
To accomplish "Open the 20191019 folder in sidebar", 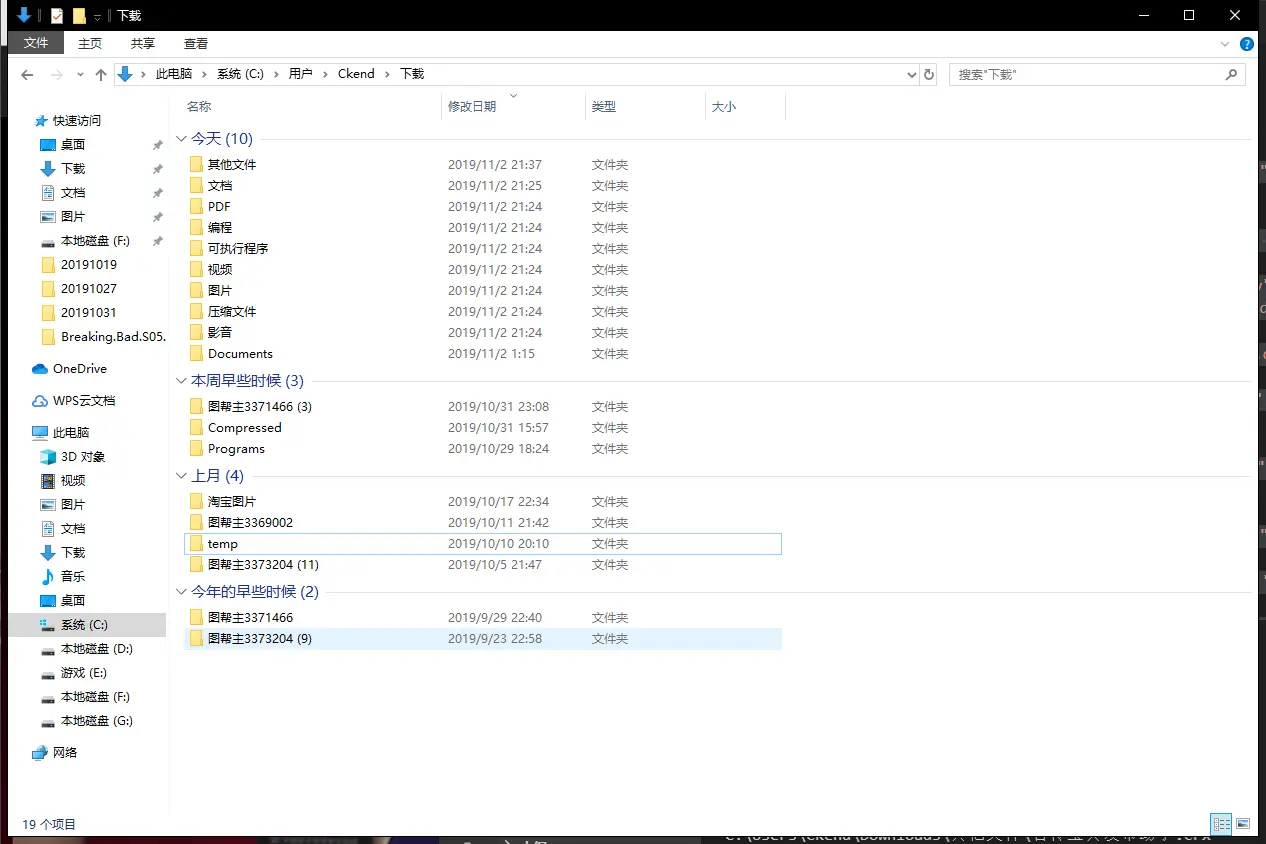I will click(88, 264).
